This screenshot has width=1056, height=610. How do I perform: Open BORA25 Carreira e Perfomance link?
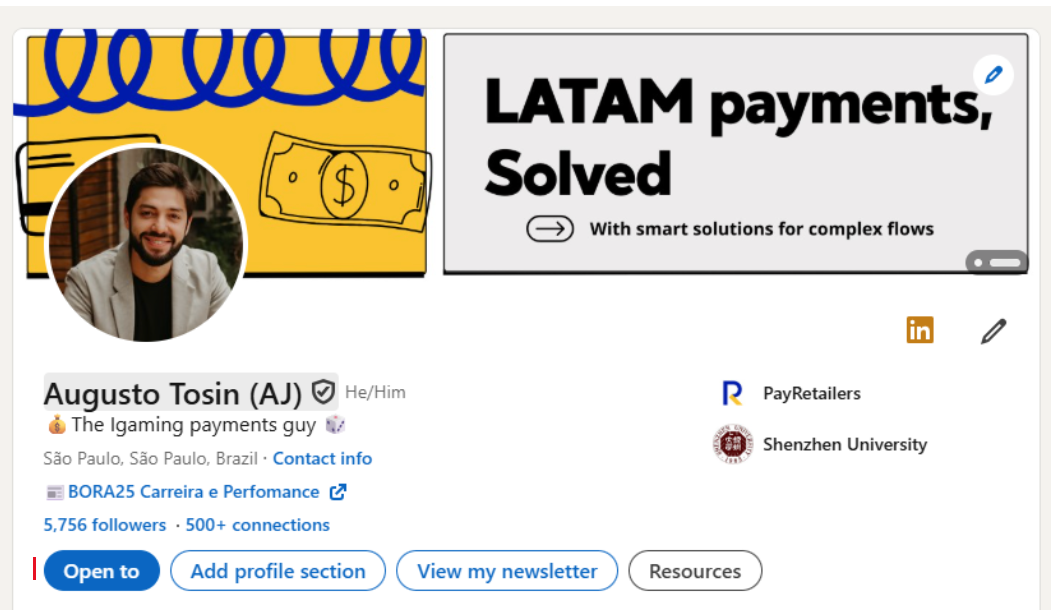[x=194, y=492]
